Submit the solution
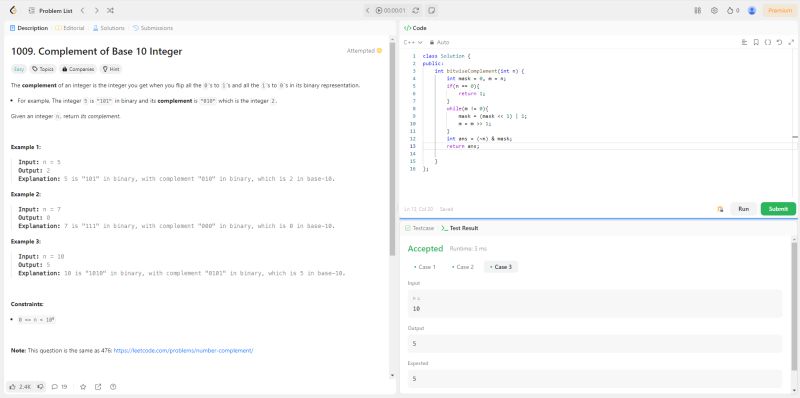The height and width of the screenshot is (398, 800). click(778, 209)
